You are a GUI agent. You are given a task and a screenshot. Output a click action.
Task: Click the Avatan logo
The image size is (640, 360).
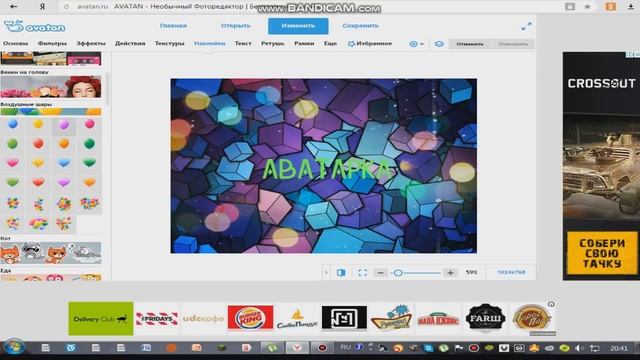(x=35, y=27)
